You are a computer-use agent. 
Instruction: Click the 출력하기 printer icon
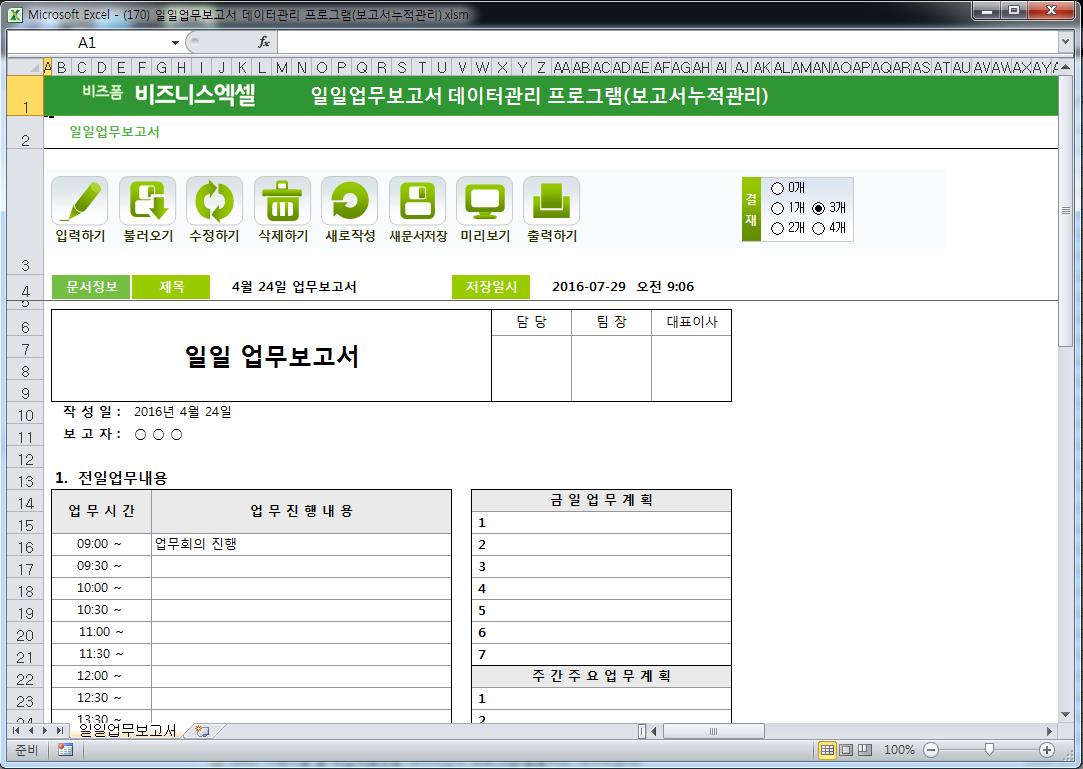[x=551, y=201]
